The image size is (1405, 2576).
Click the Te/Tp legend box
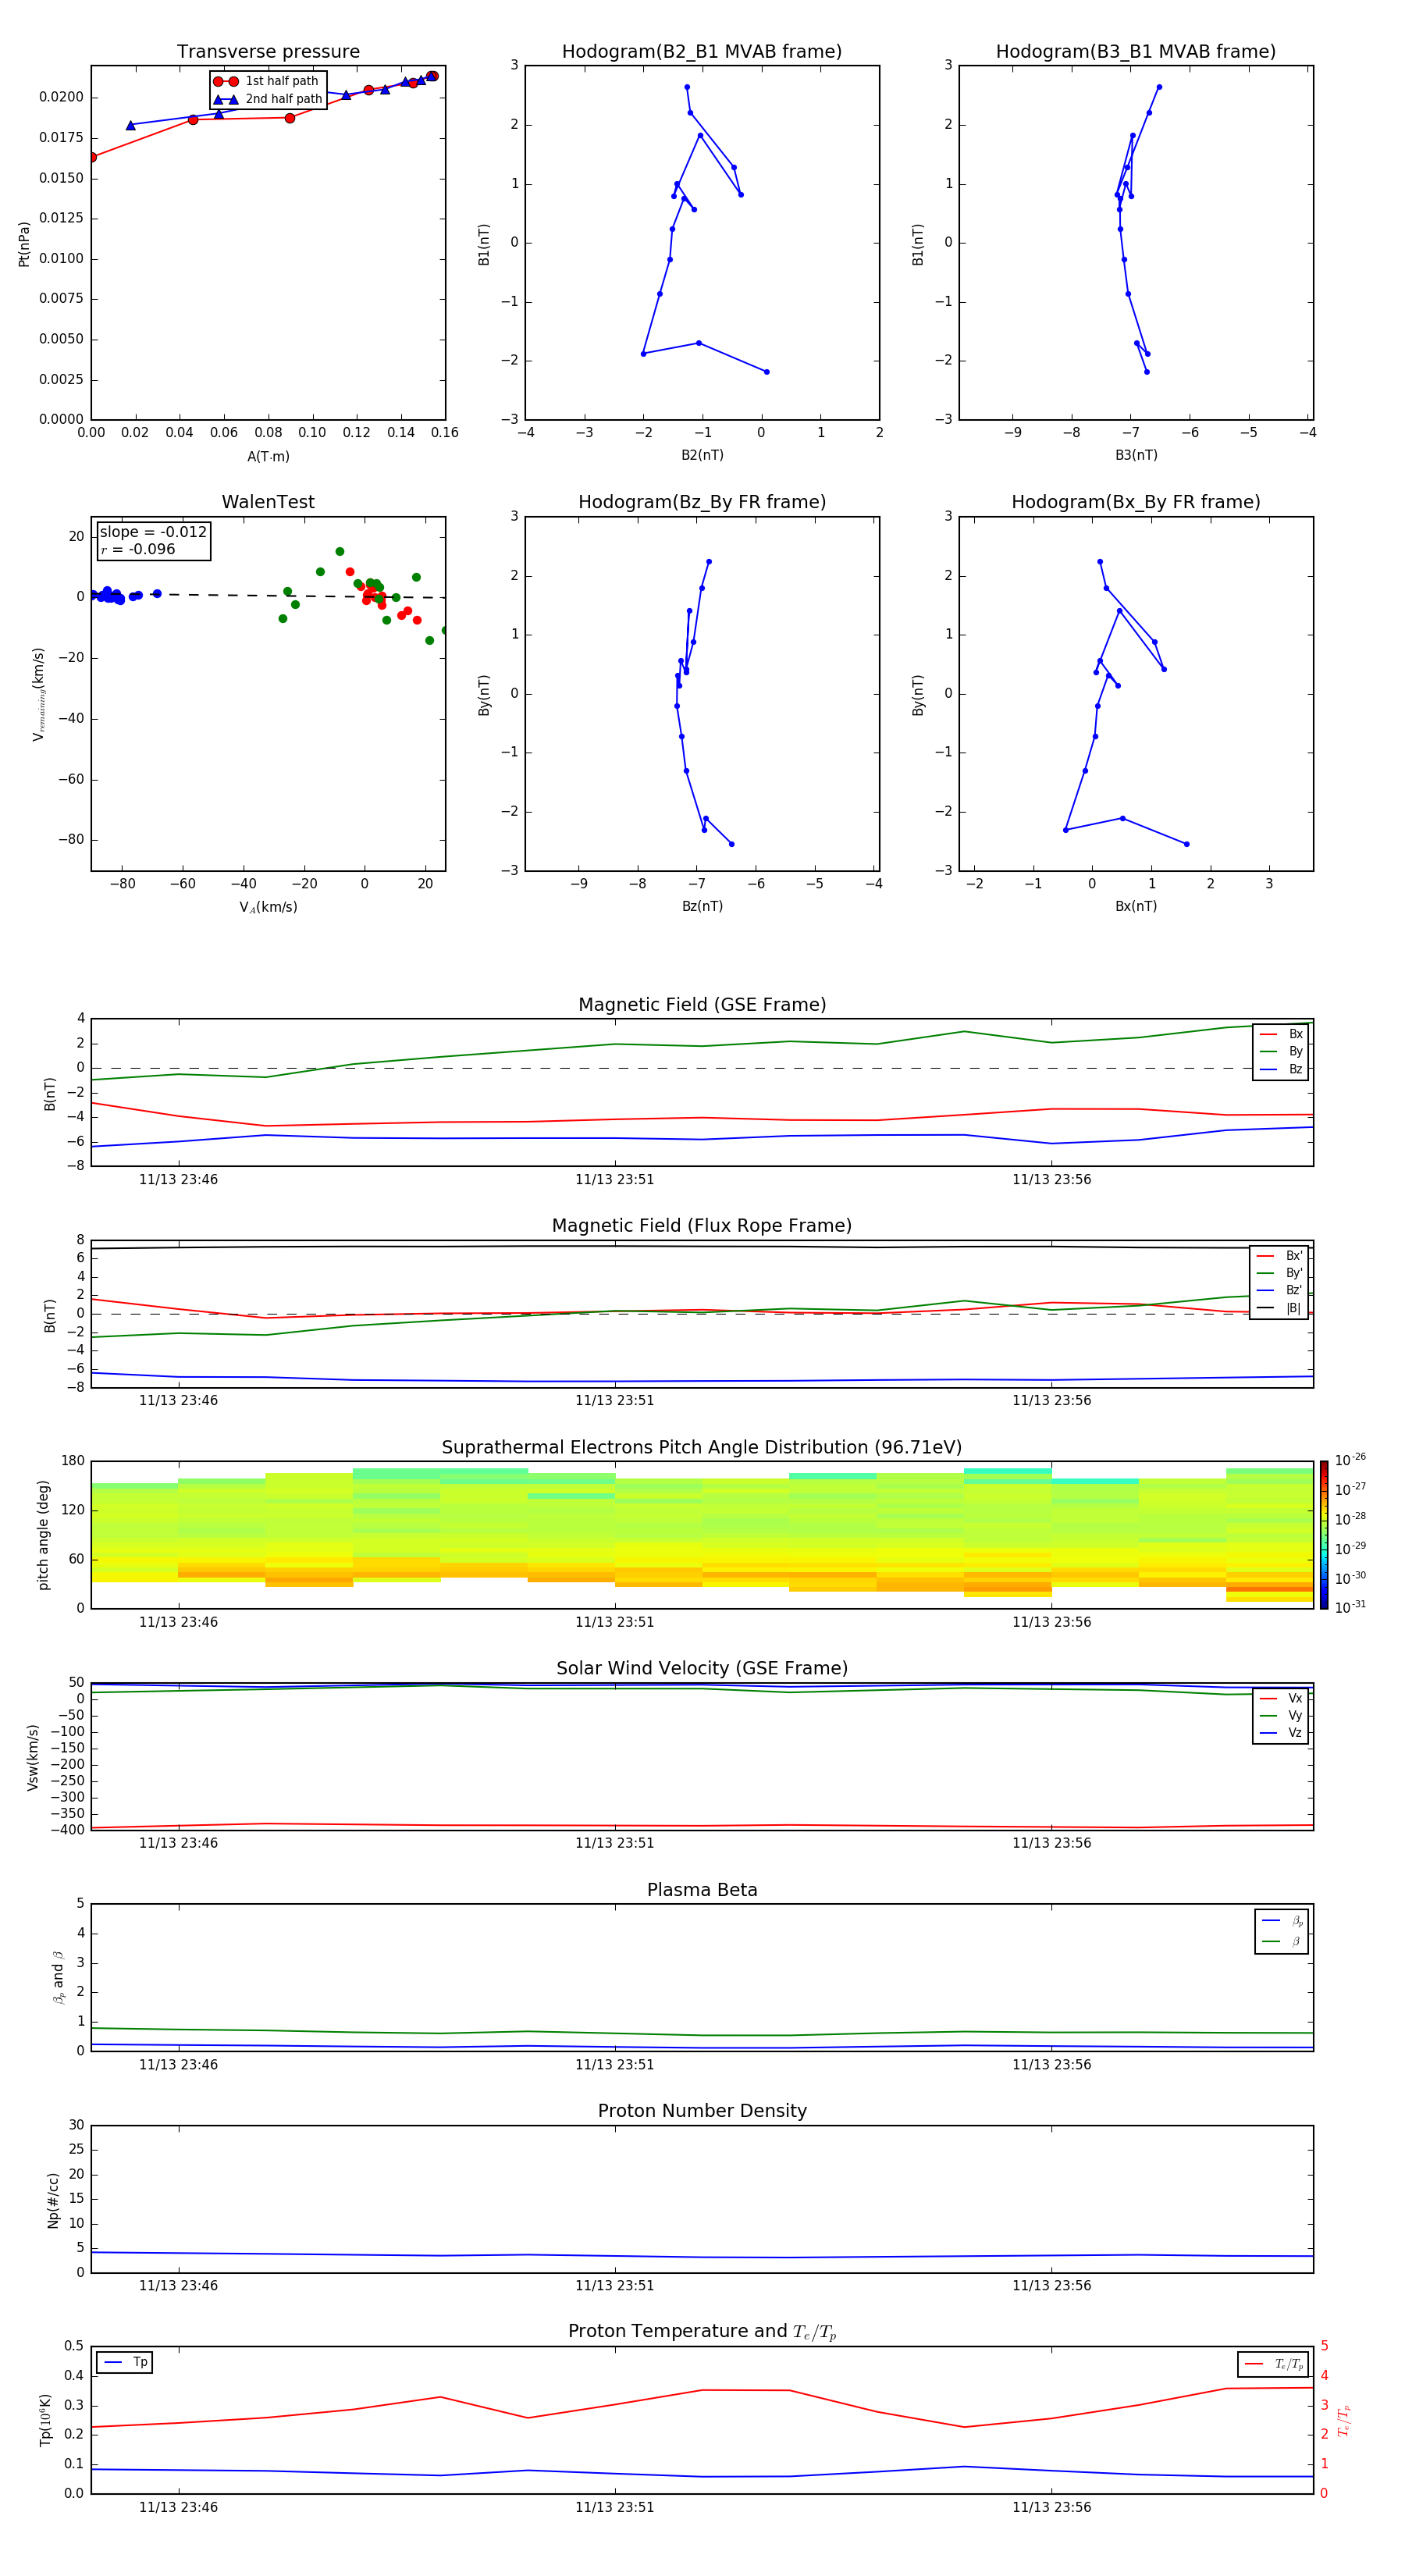click(1273, 2364)
